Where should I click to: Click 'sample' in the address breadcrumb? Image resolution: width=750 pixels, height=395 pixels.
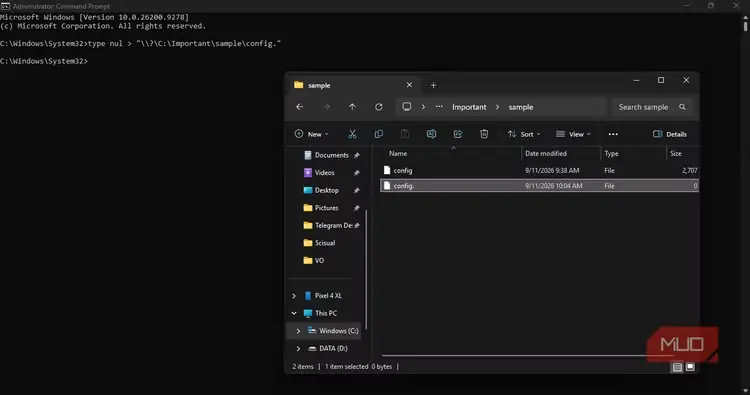click(x=521, y=107)
